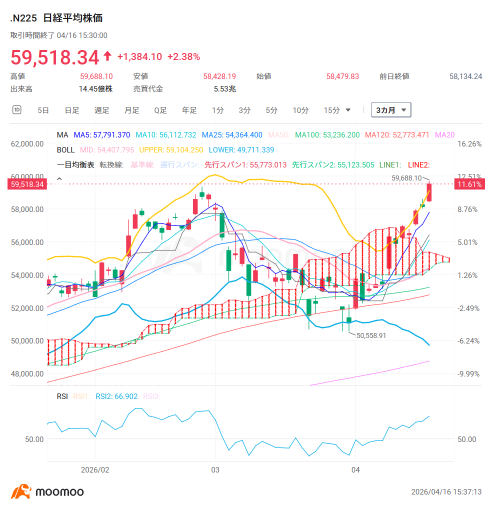Screen dimensions: 492x508
Task: Choose the 1分 interval
Action: pos(218,110)
